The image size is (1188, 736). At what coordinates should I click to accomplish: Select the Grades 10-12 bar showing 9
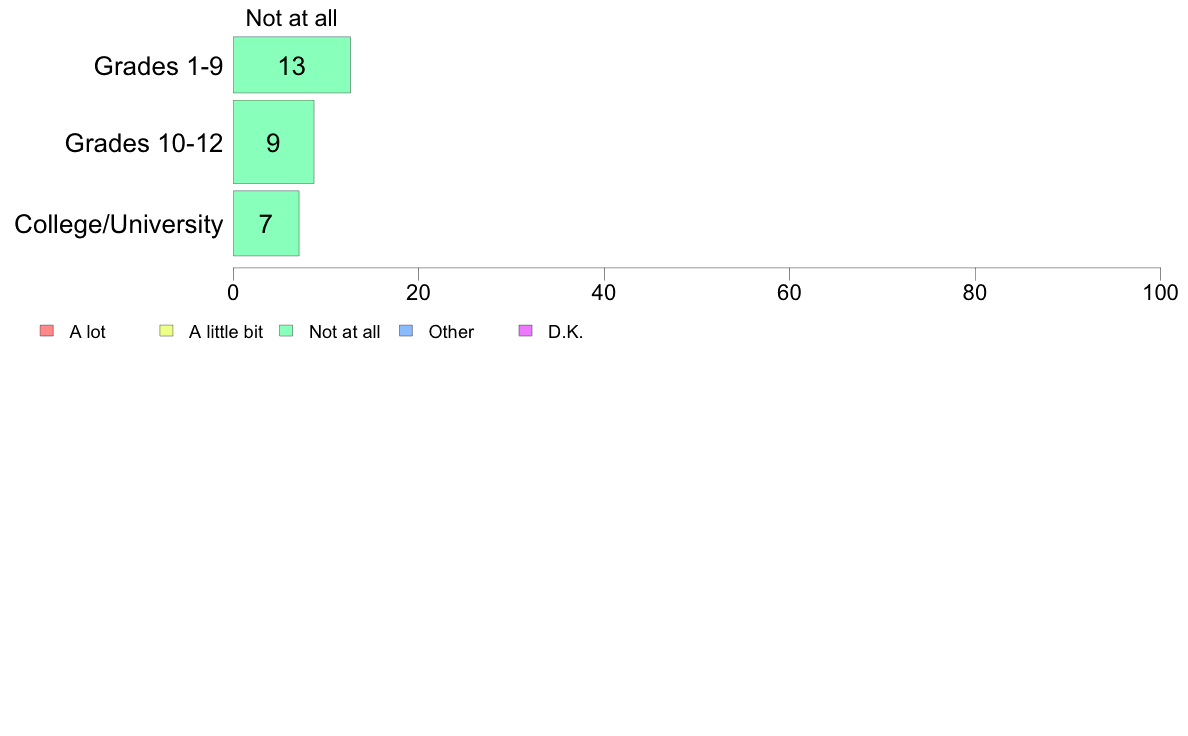pos(274,142)
